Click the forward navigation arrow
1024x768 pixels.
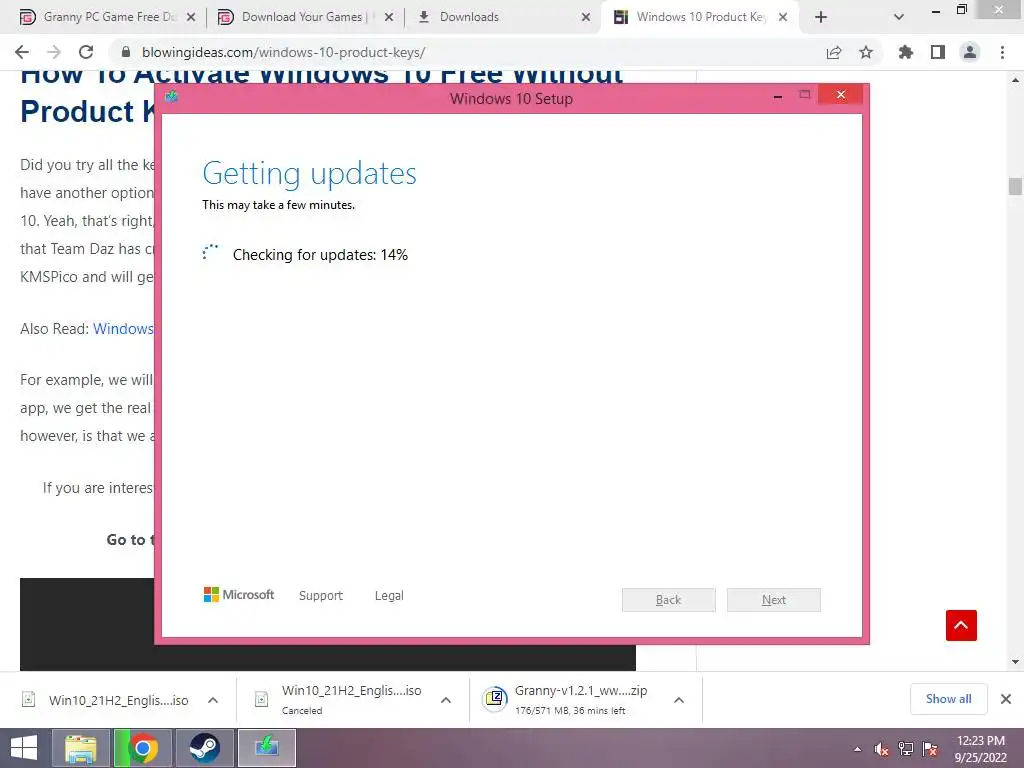(x=54, y=52)
